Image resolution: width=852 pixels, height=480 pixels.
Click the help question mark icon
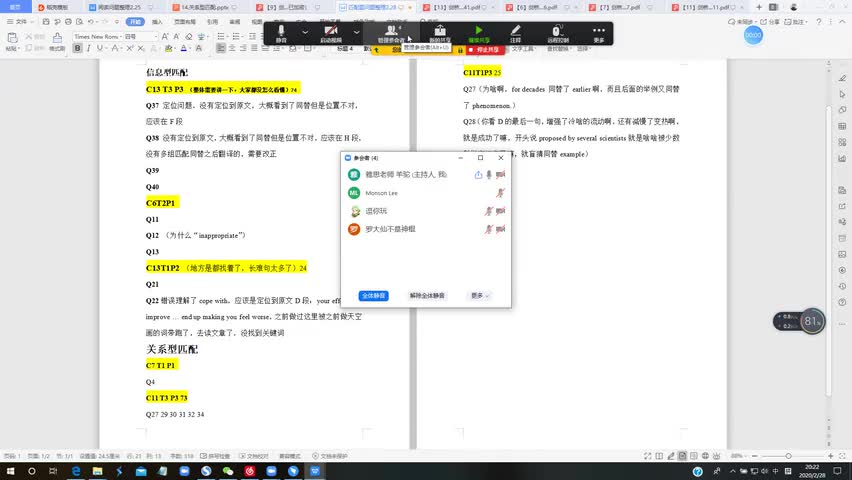818,22
